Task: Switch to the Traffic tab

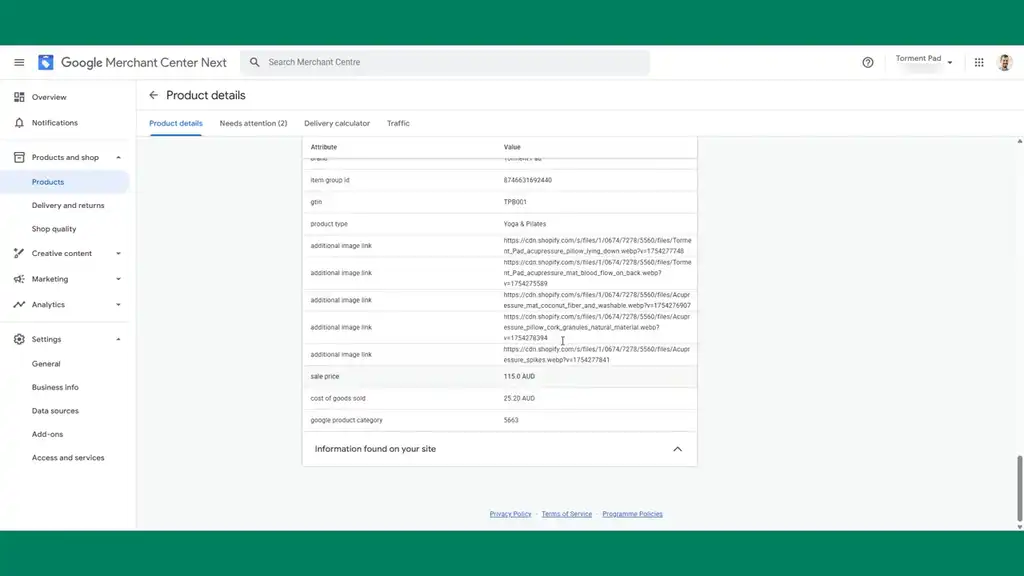Action: pyautogui.click(x=398, y=123)
